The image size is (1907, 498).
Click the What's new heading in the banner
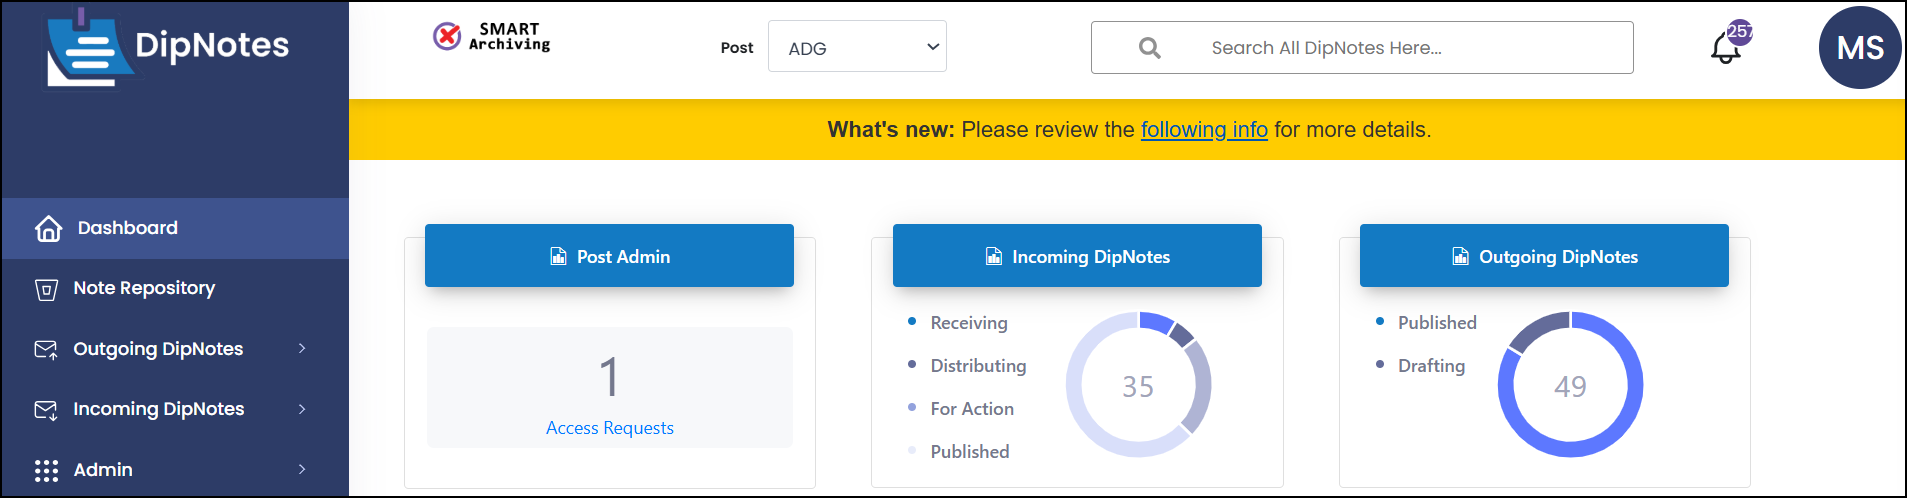(891, 130)
